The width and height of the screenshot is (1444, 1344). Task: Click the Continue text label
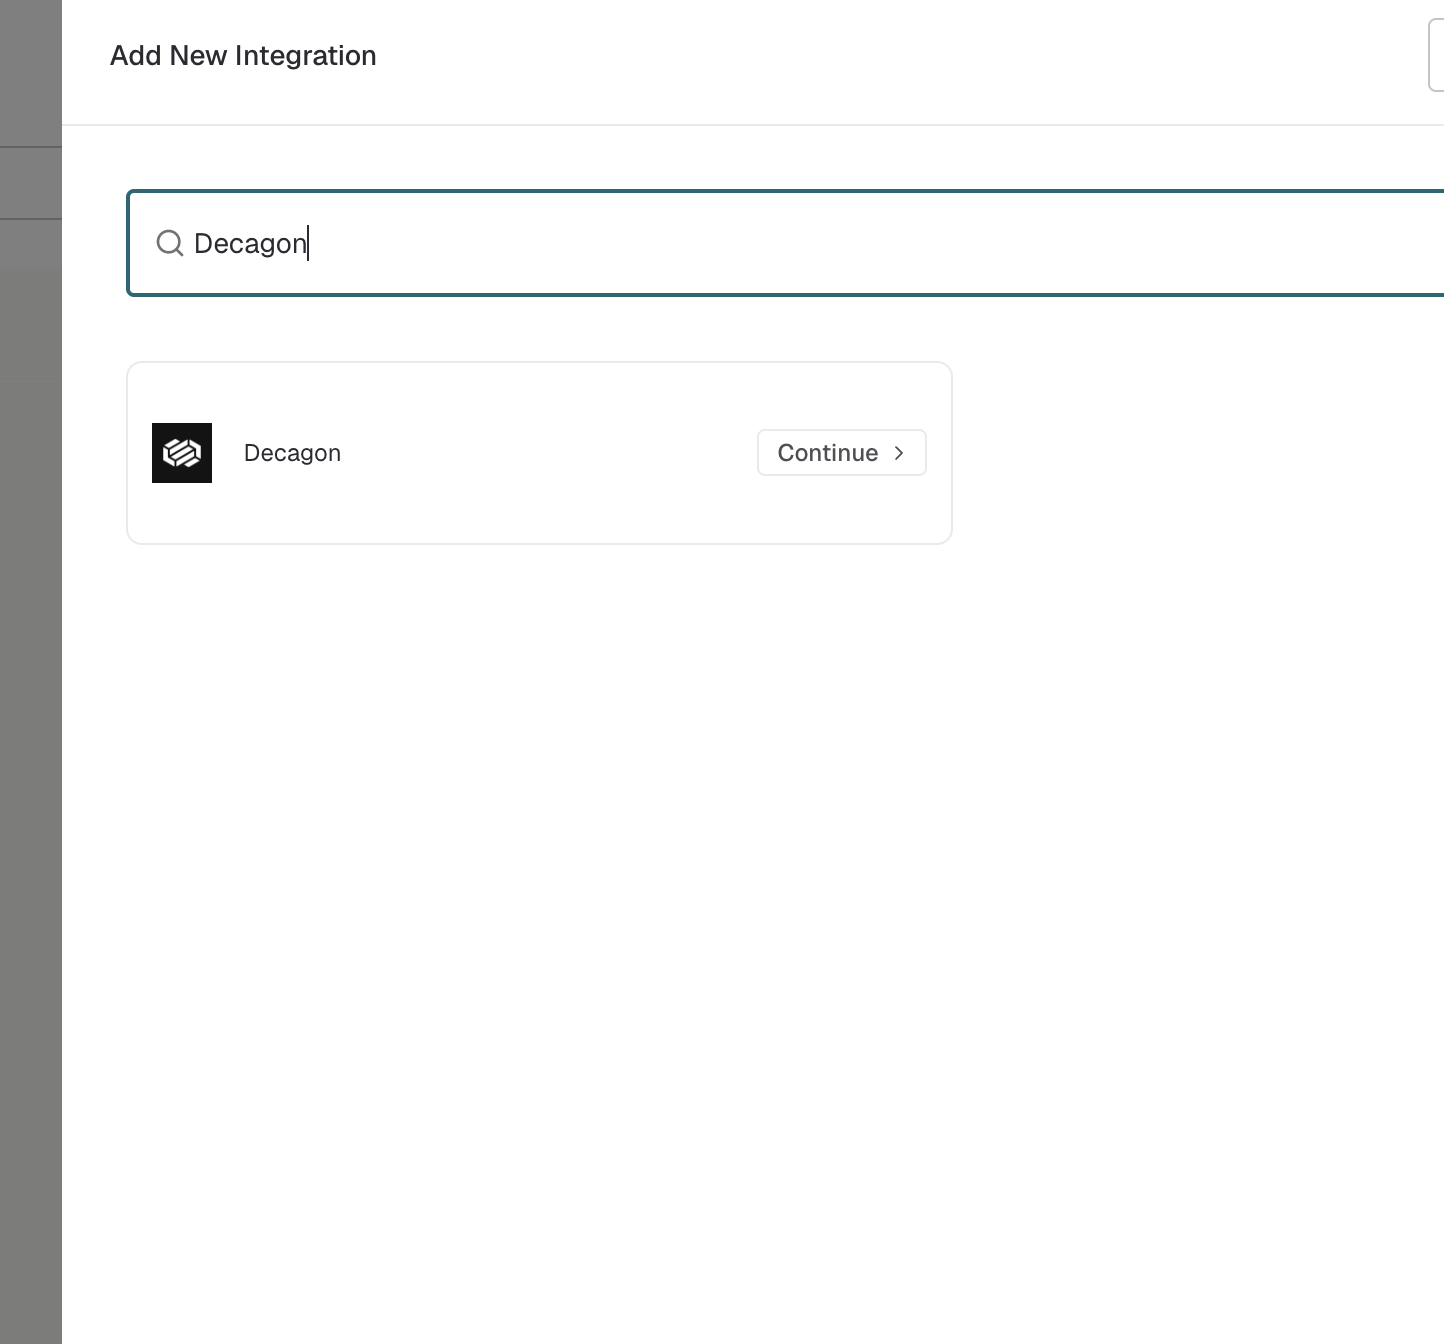pos(828,453)
